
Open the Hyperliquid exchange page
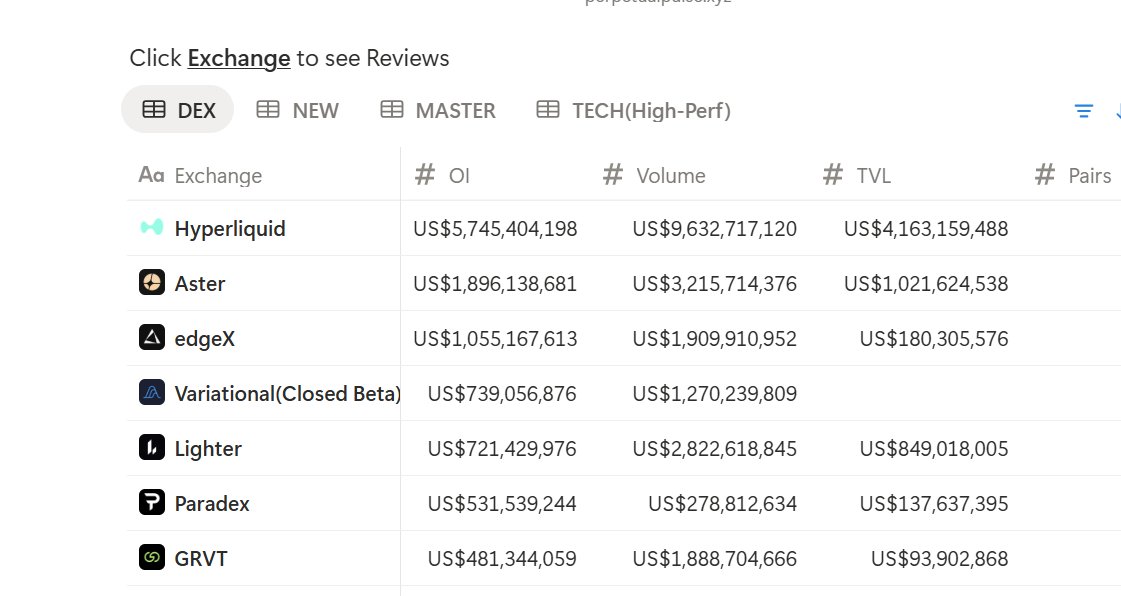coord(230,228)
